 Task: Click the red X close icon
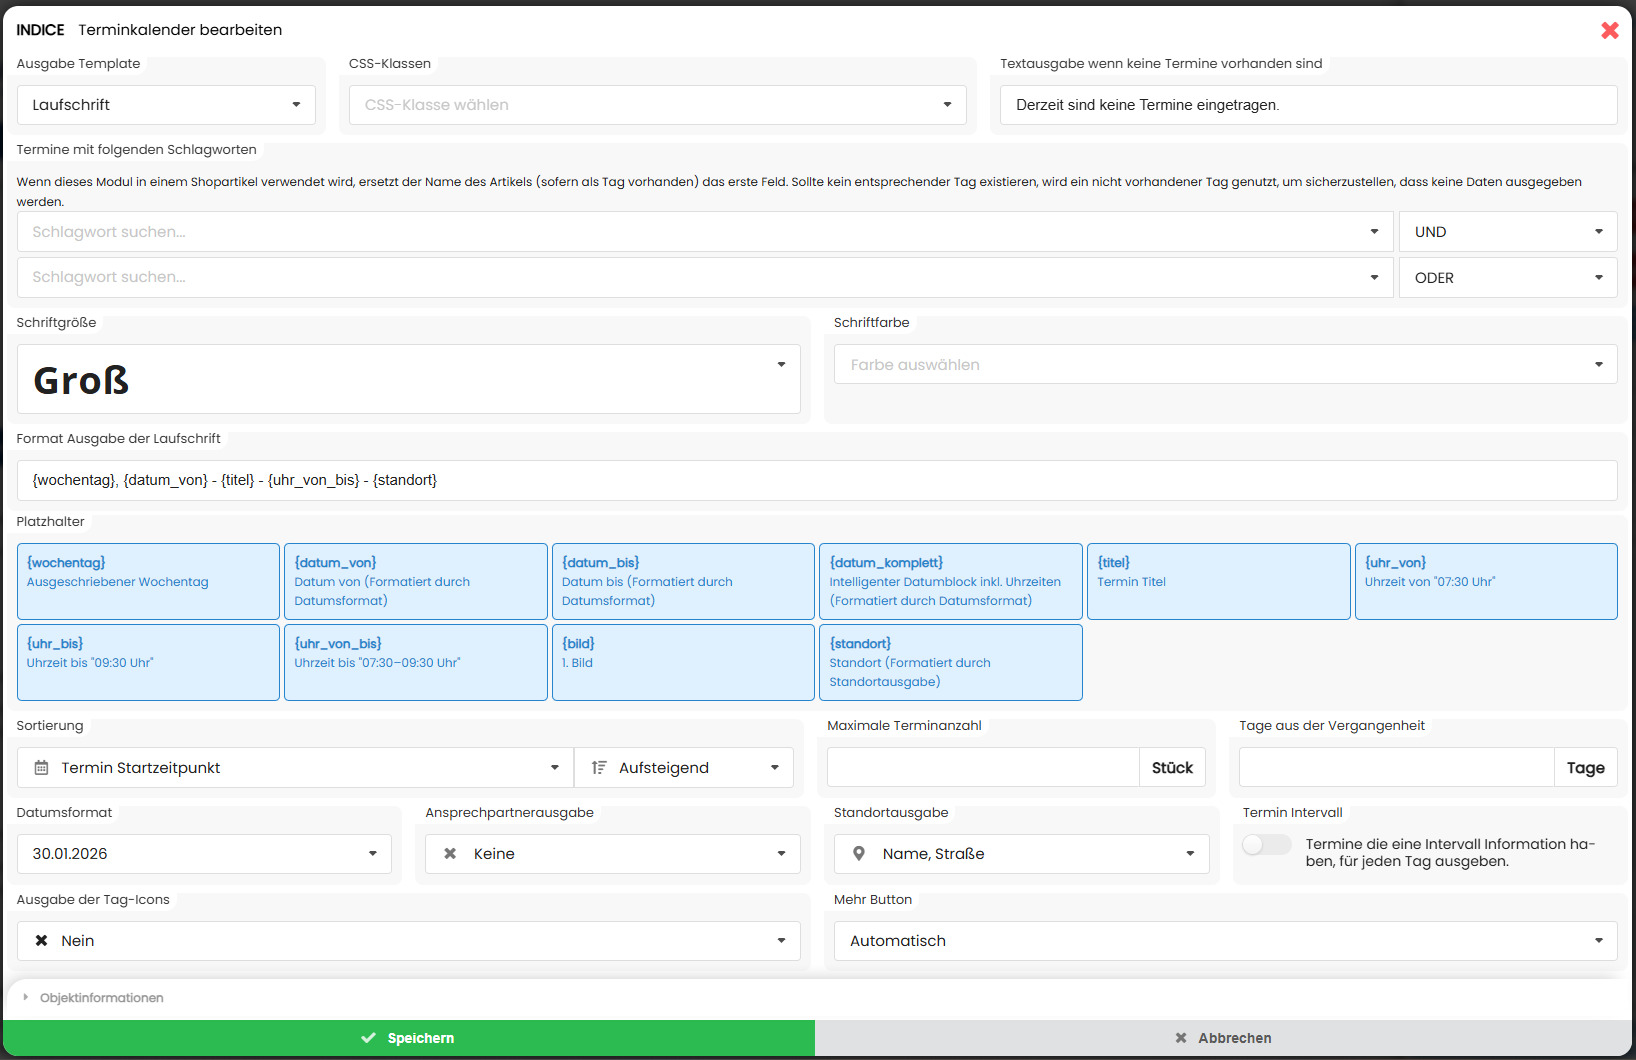click(x=1609, y=30)
